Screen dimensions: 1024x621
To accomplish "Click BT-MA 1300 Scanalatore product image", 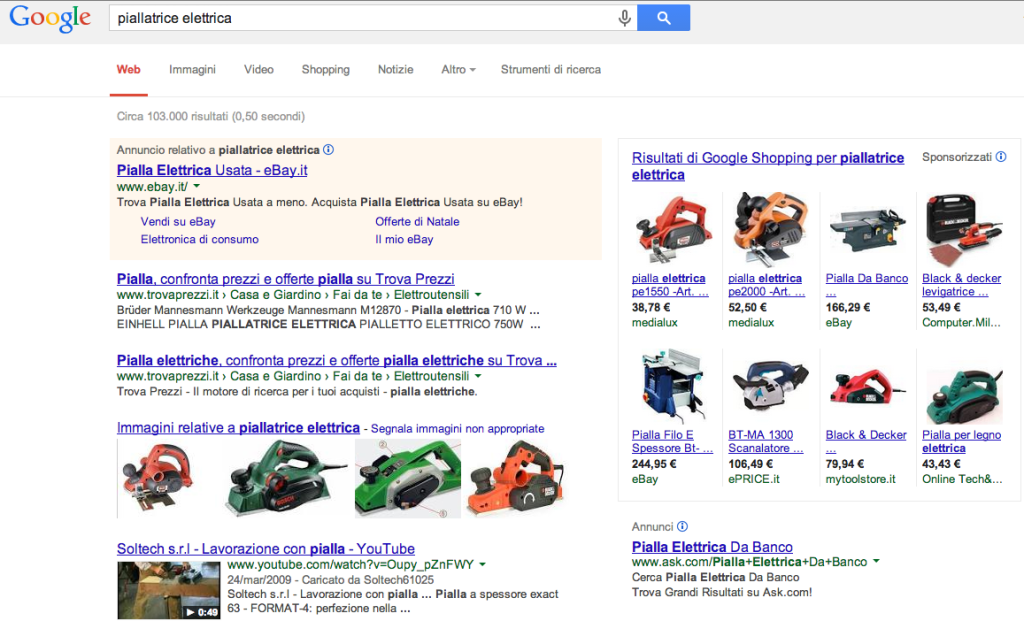I will click(x=769, y=386).
